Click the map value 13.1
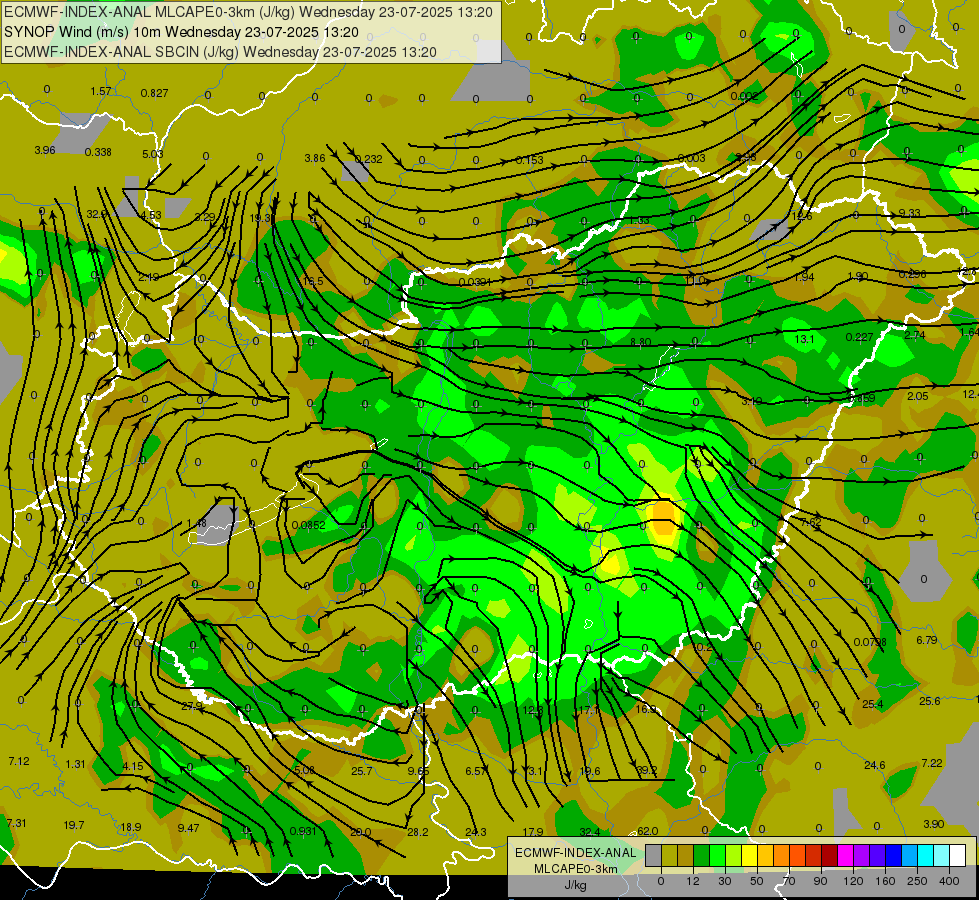This screenshot has width=979, height=900. point(804,339)
